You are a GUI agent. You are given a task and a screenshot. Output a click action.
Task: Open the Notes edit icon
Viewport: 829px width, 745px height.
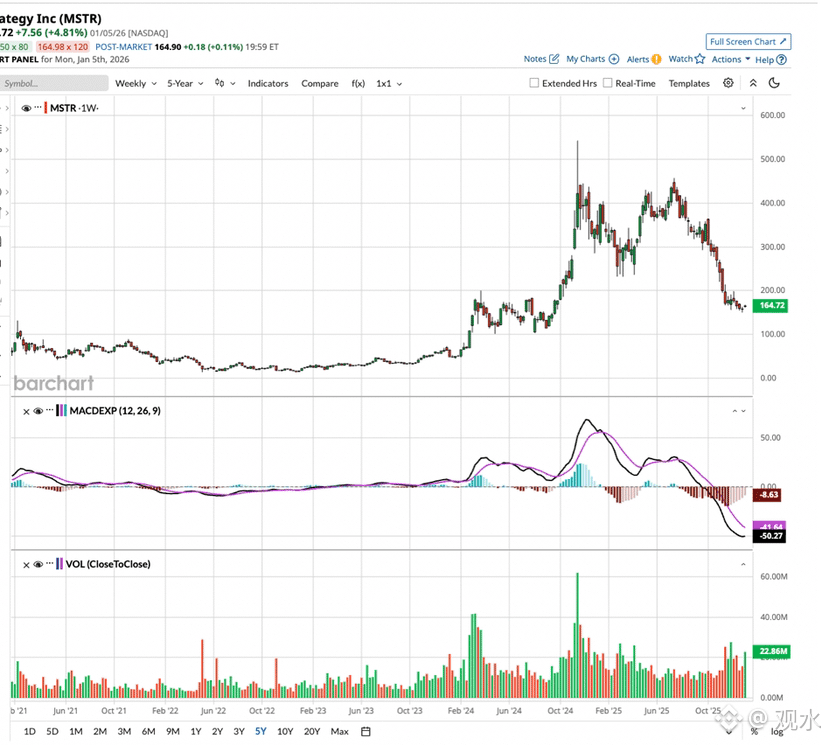(x=554, y=59)
